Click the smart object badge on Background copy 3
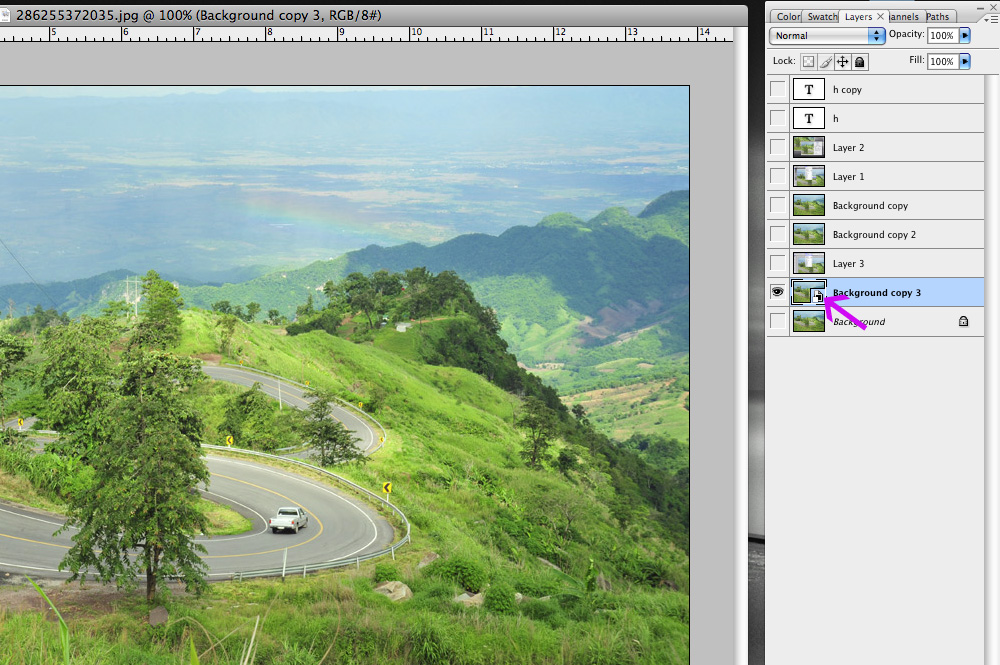The image size is (1000, 665). (818, 297)
